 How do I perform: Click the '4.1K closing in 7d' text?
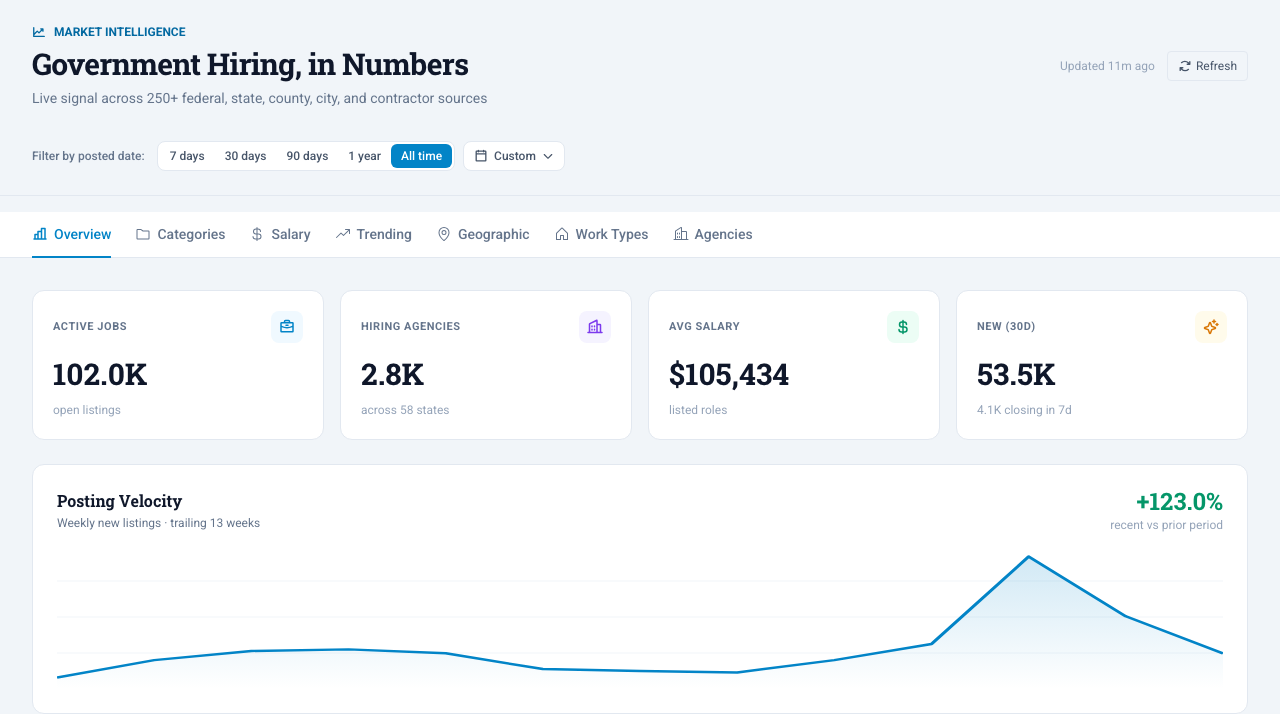tap(1024, 410)
